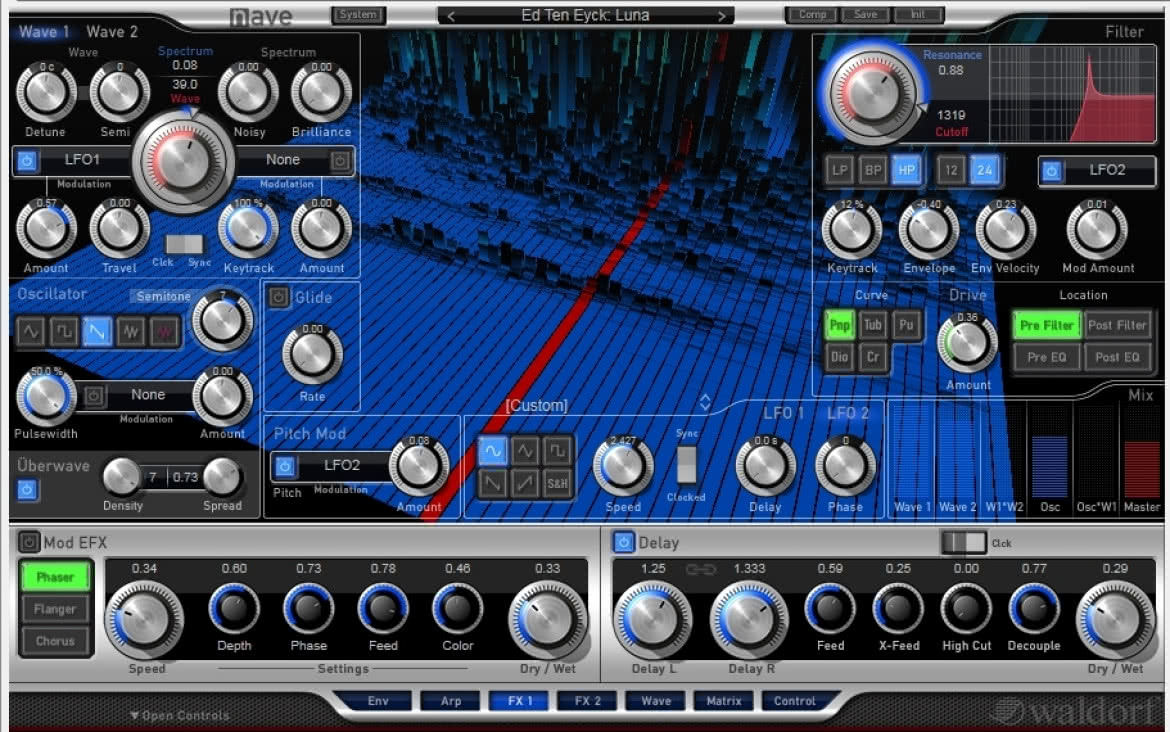Screen dimensions: 1170x732
Task: Click the Delay L/R link icon
Action: pos(700,569)
